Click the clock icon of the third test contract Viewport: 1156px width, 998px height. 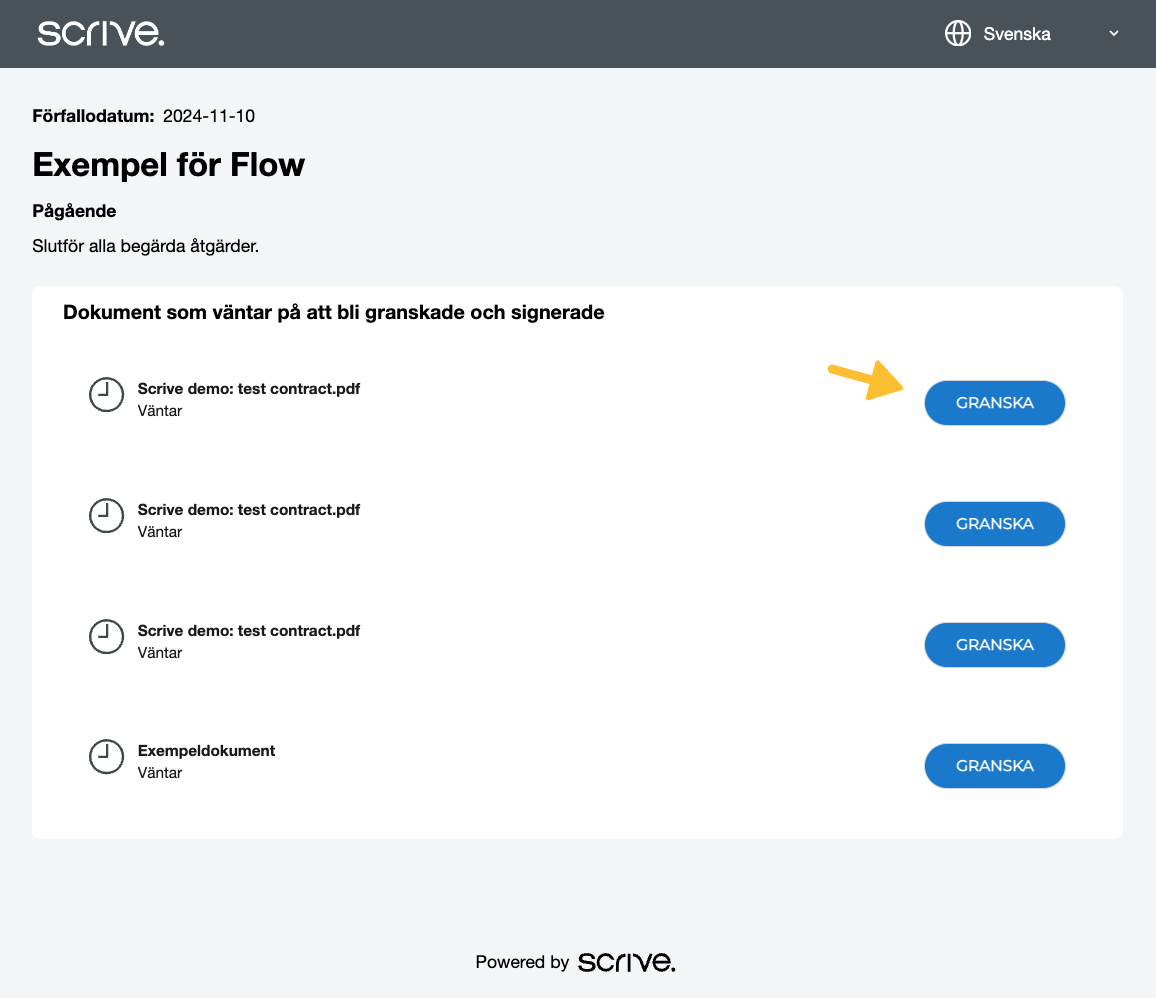(106, 637)
